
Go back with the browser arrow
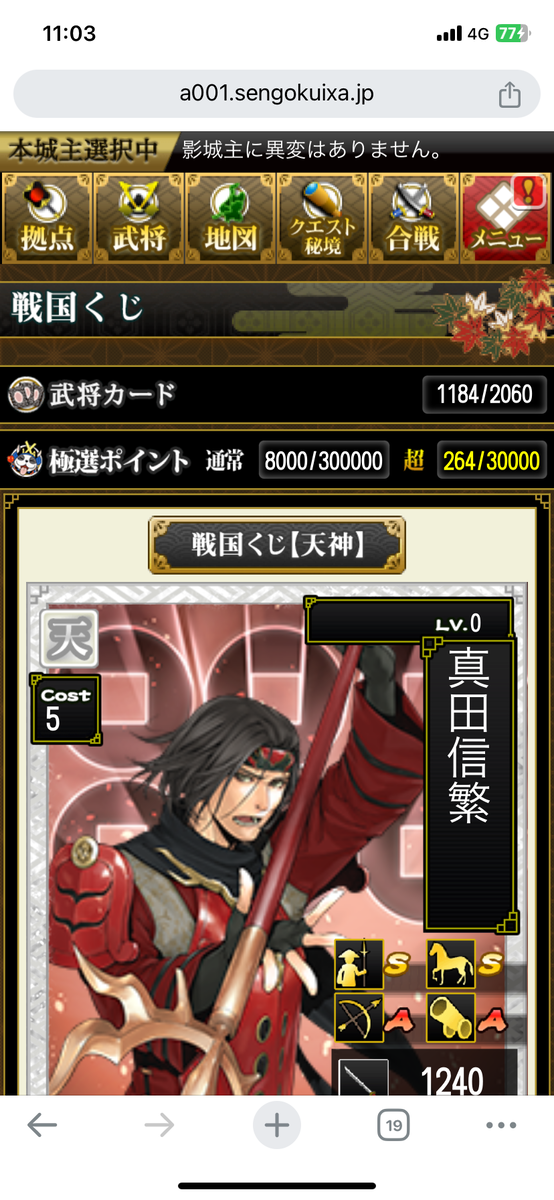click(x=42, y=1125)
